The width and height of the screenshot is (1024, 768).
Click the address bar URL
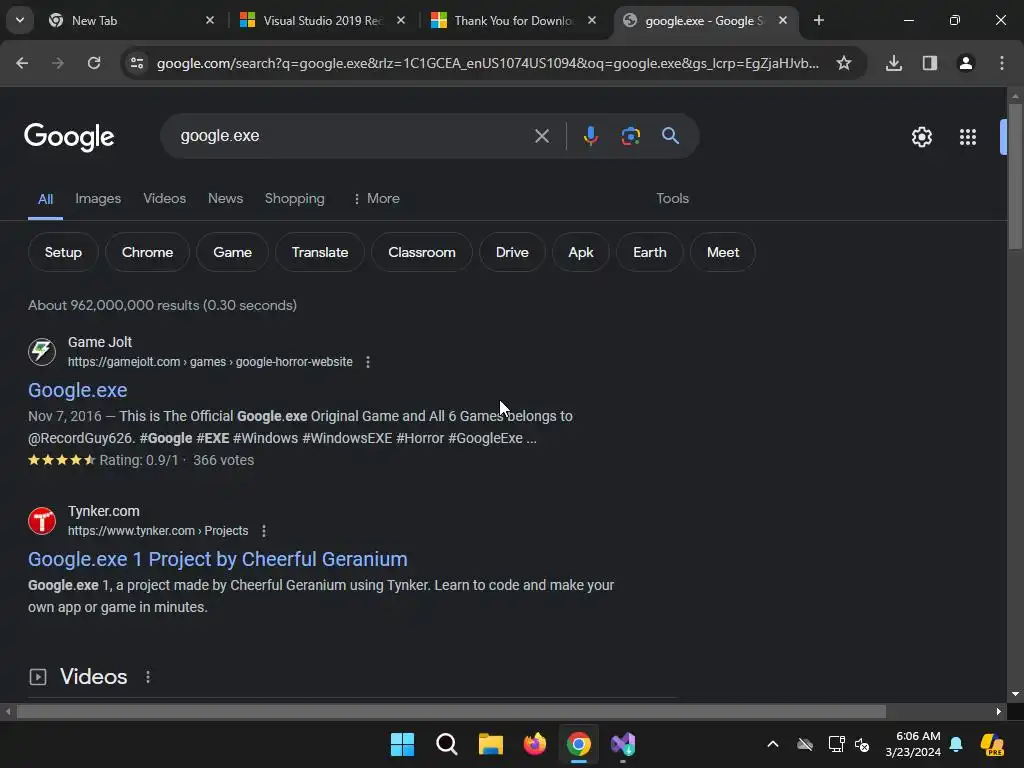tap(487, 63)
